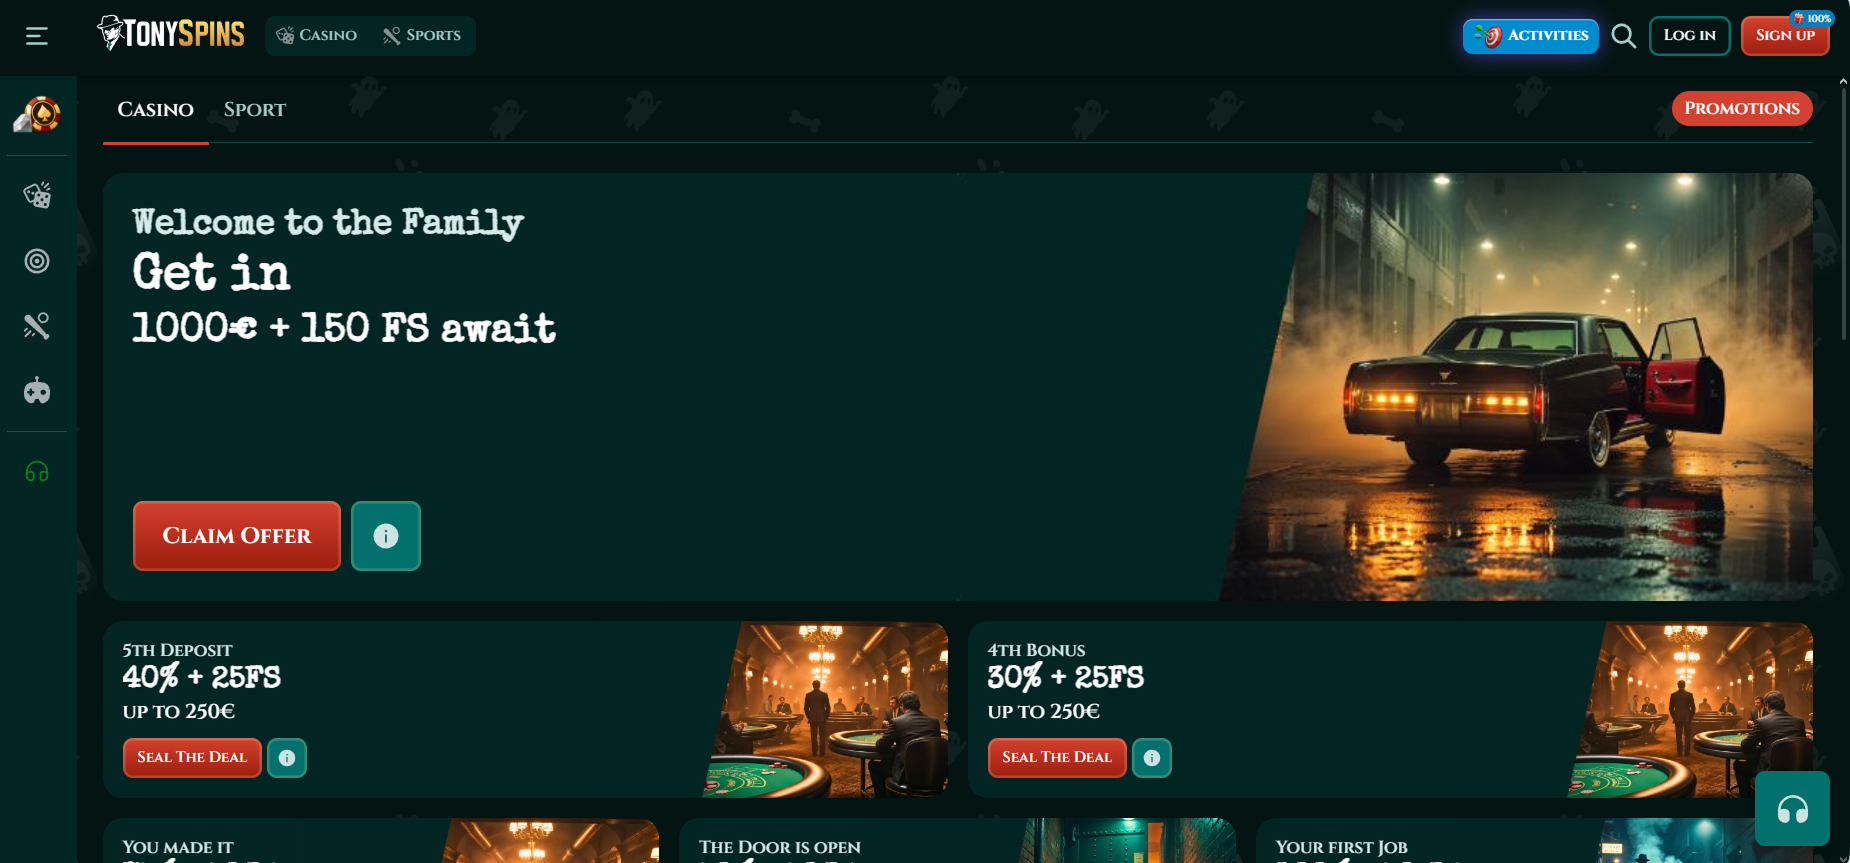Show welcome offer info icon
This screenshot has width=1850, height=863.
pyautogui.click(x=386, y=536)
